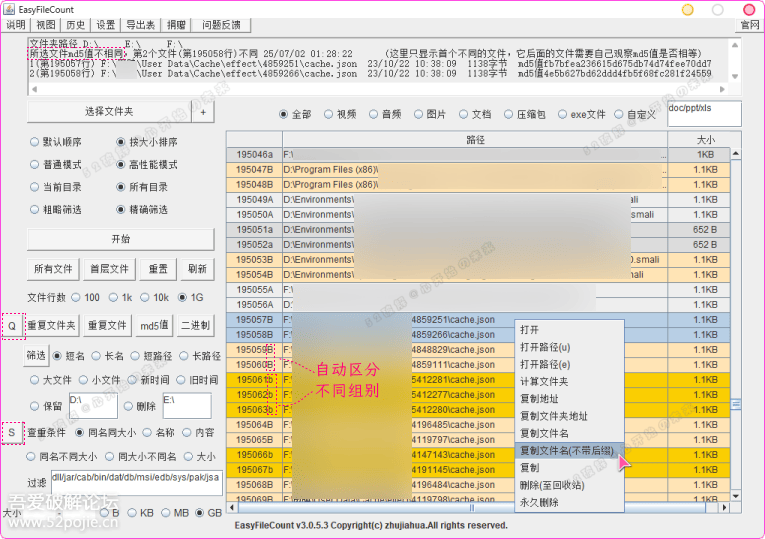Select the 图片 file type filter
765x539 pixels.
coord(430,114)
